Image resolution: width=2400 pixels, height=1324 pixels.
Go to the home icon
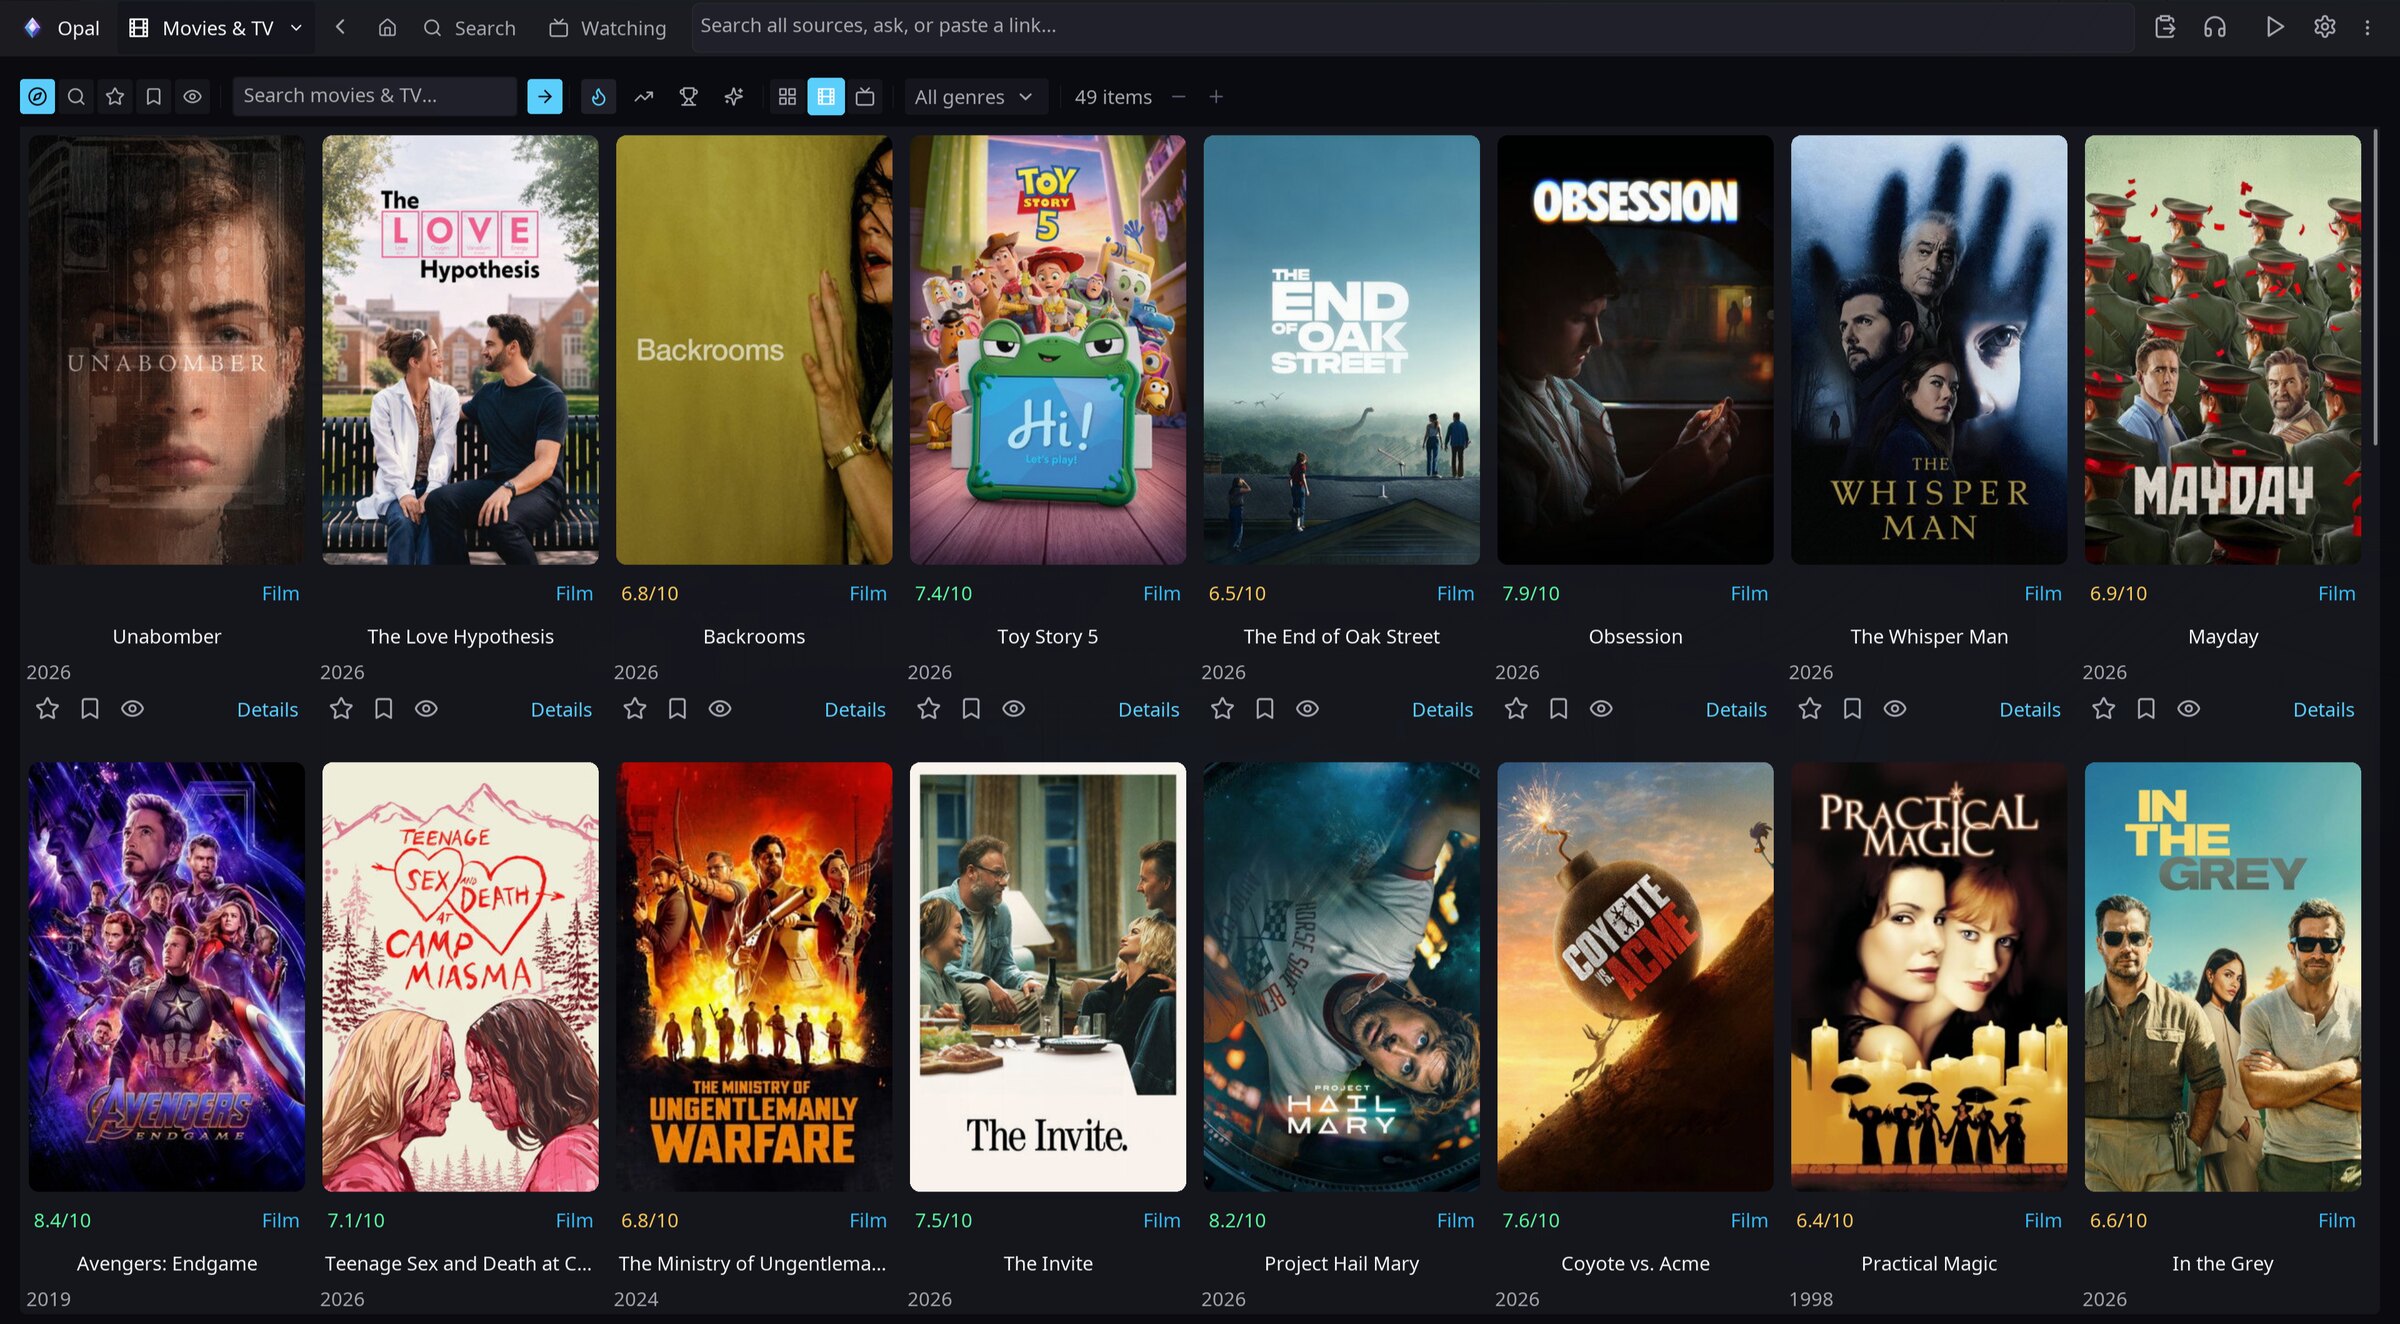pos(387,27)
